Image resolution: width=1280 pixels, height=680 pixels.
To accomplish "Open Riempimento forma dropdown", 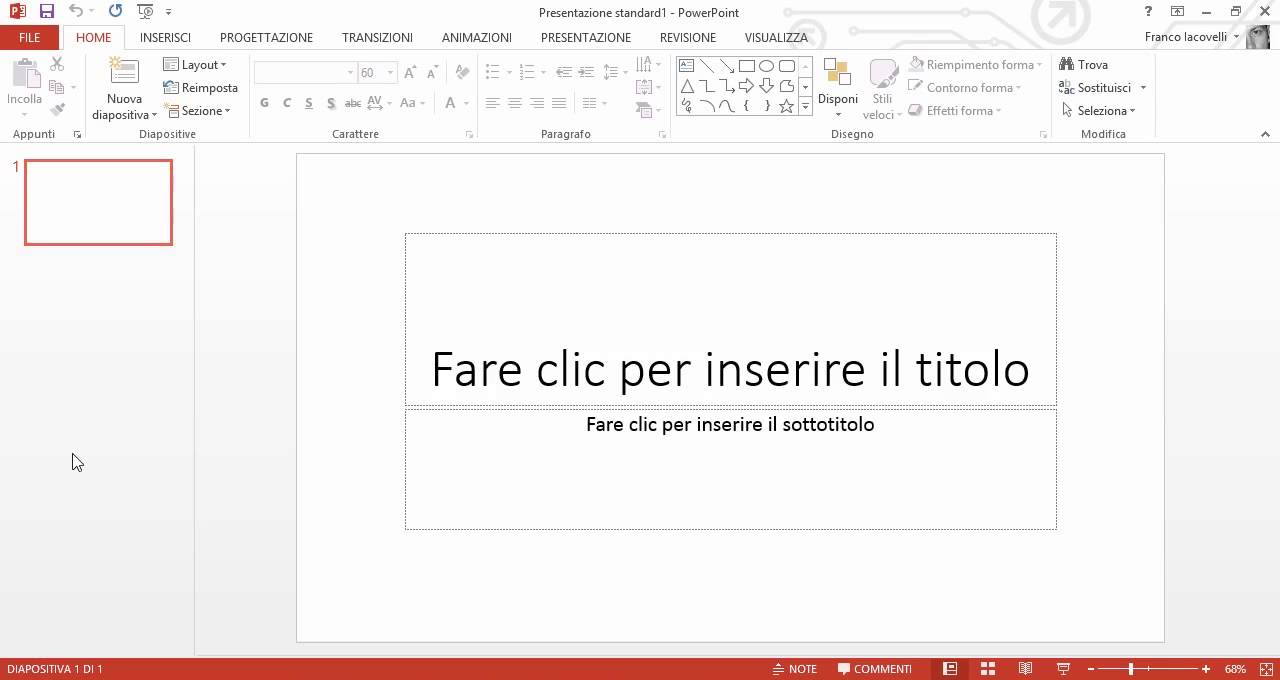I will (x=975, y=65).
